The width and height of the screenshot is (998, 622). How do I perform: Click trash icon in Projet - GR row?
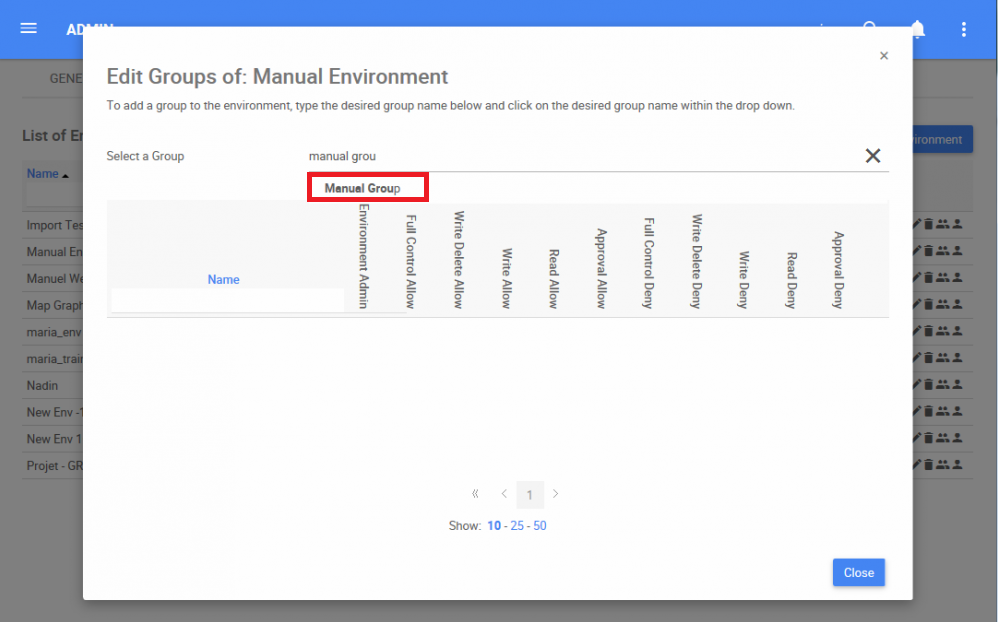click(929, 465)
